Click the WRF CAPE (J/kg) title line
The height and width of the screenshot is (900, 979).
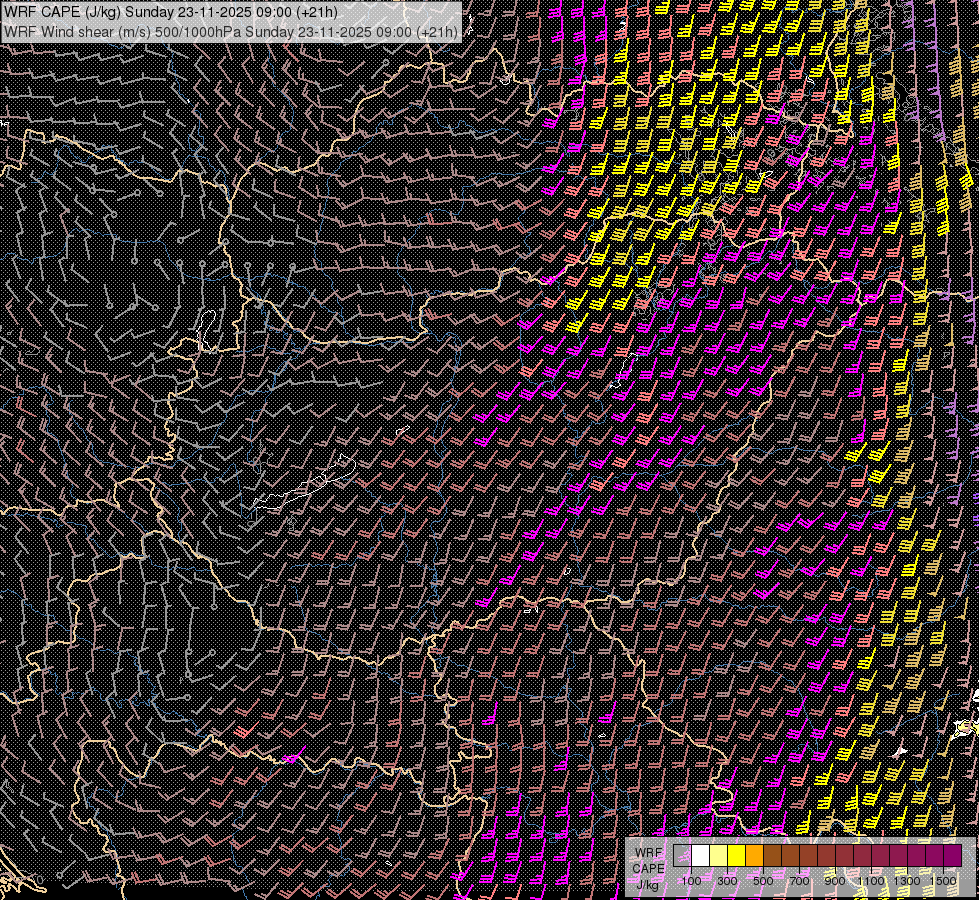pyautogui.click(x=170, y=12)
